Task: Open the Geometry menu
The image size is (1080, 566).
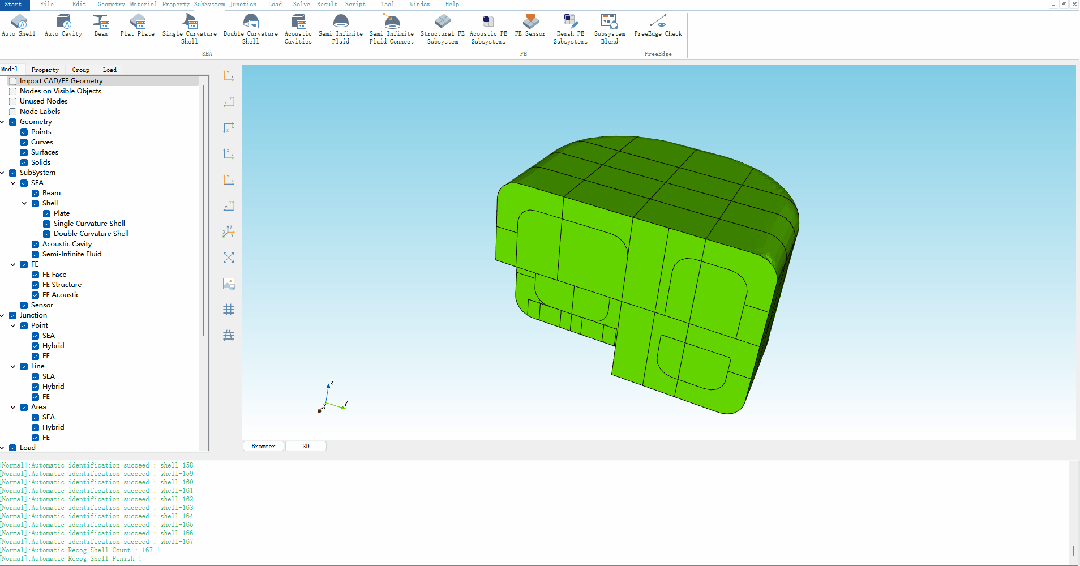Action: [x=111, y=4]
